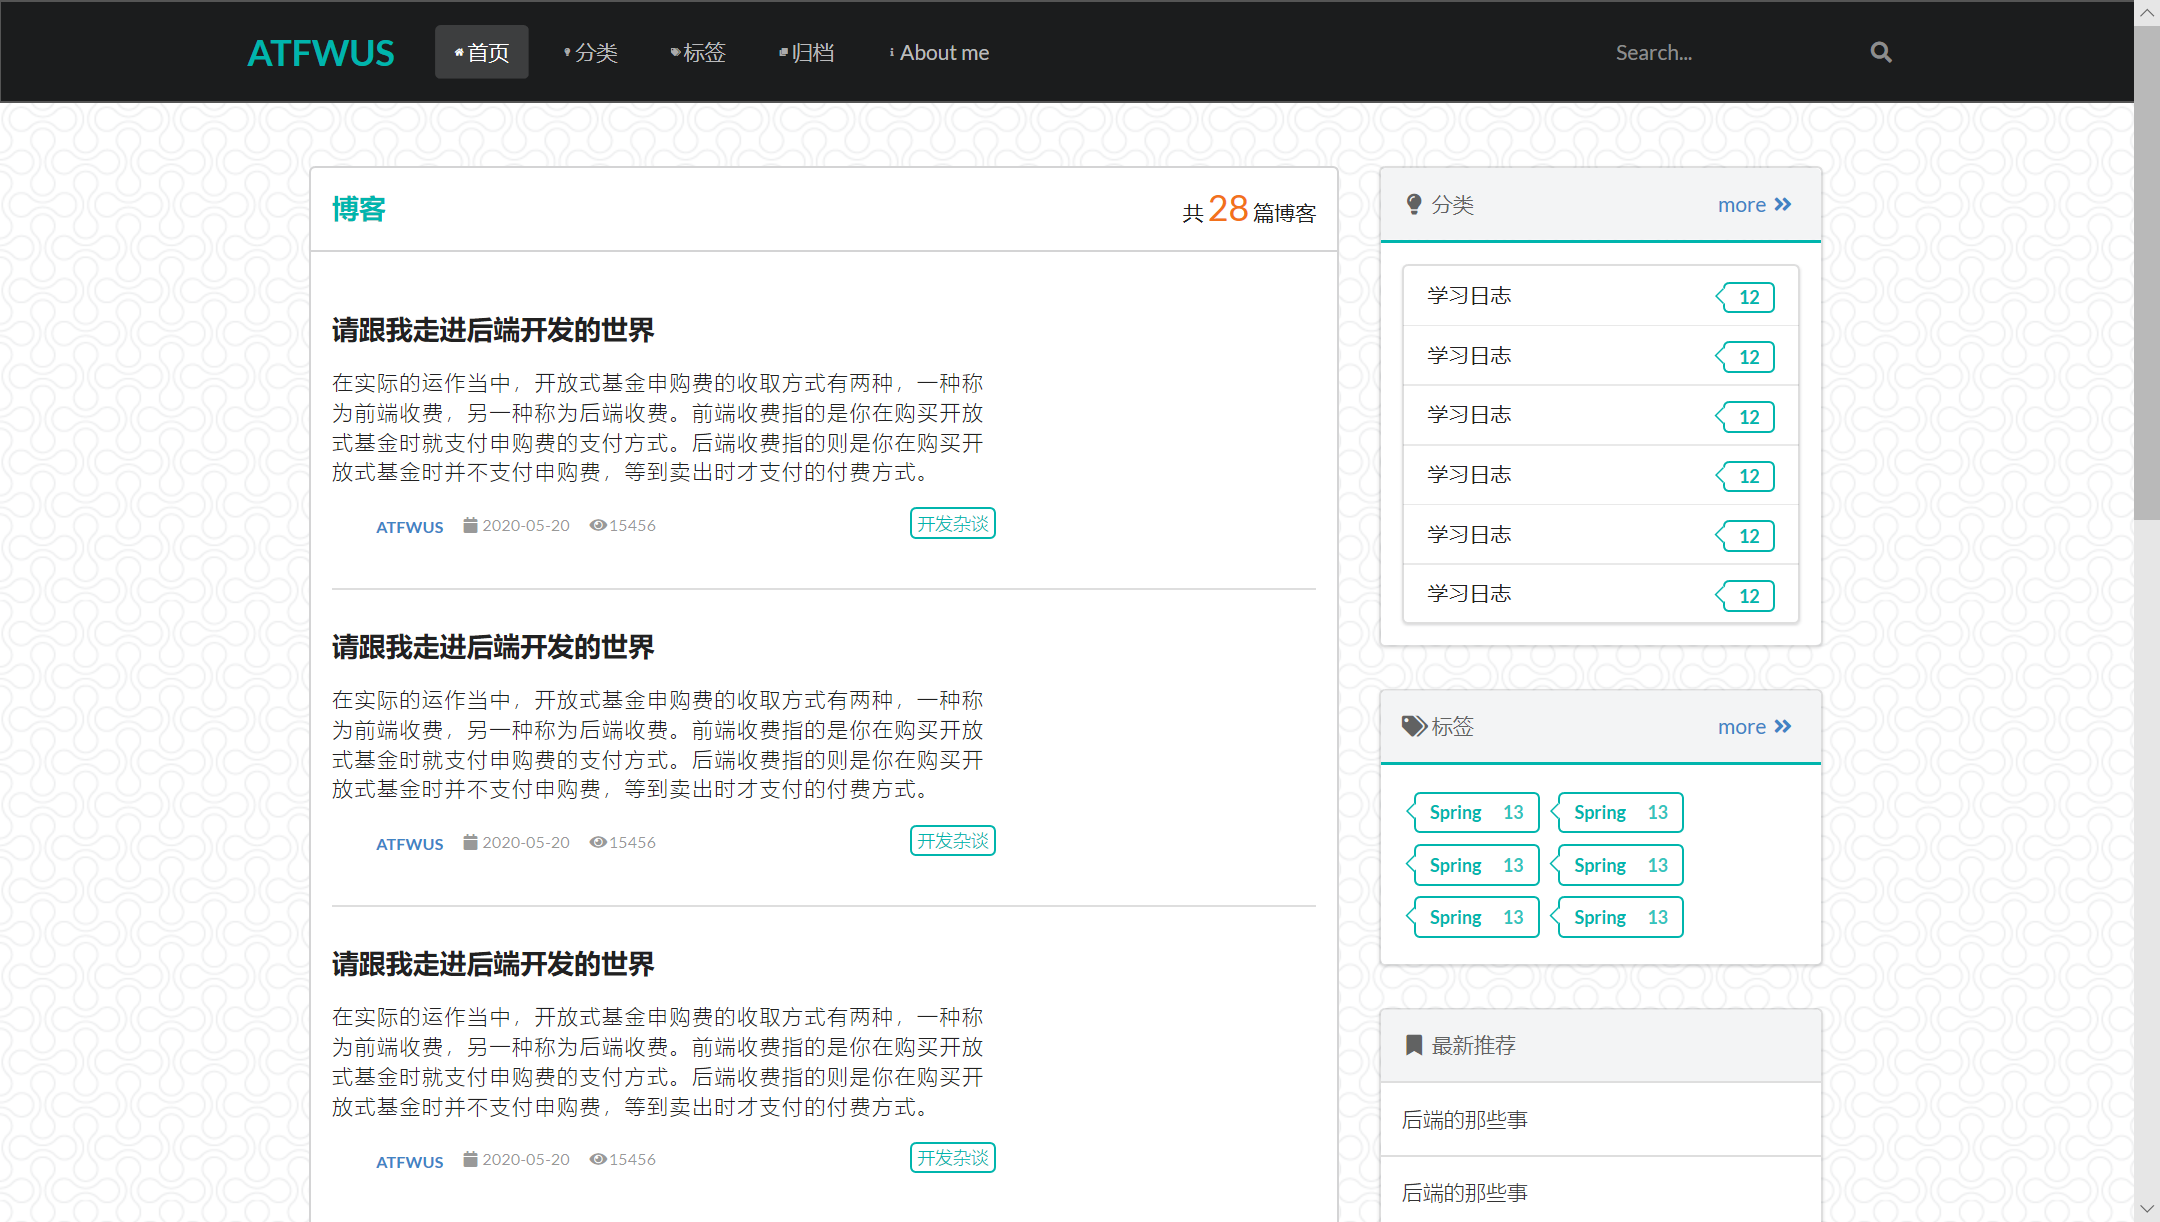The height and width of the screenshot is (1222, 2160).
Task: Open the 分类 categories nav item
Action: (x=590, y=52)
